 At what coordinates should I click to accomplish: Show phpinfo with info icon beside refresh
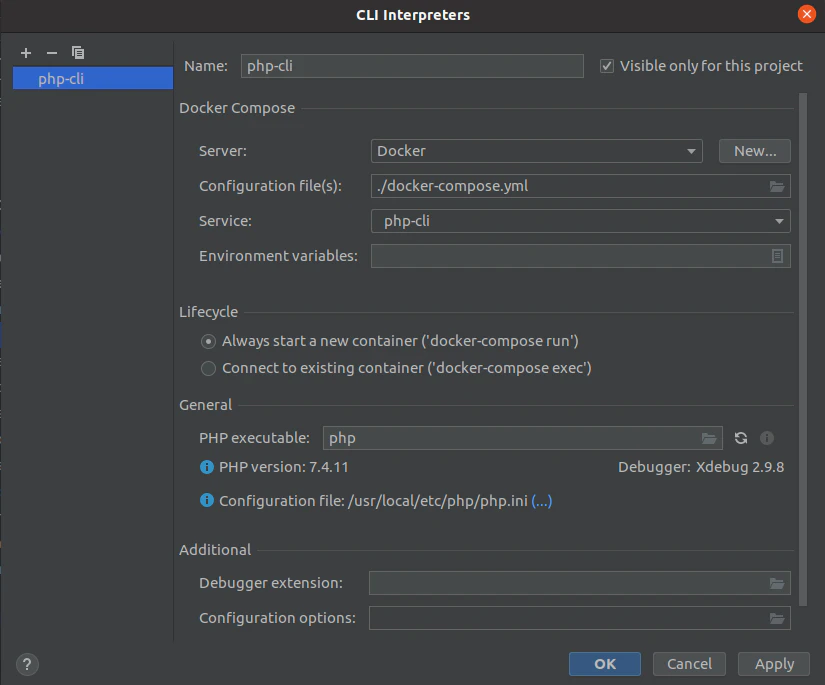click(x=767, y=438)
